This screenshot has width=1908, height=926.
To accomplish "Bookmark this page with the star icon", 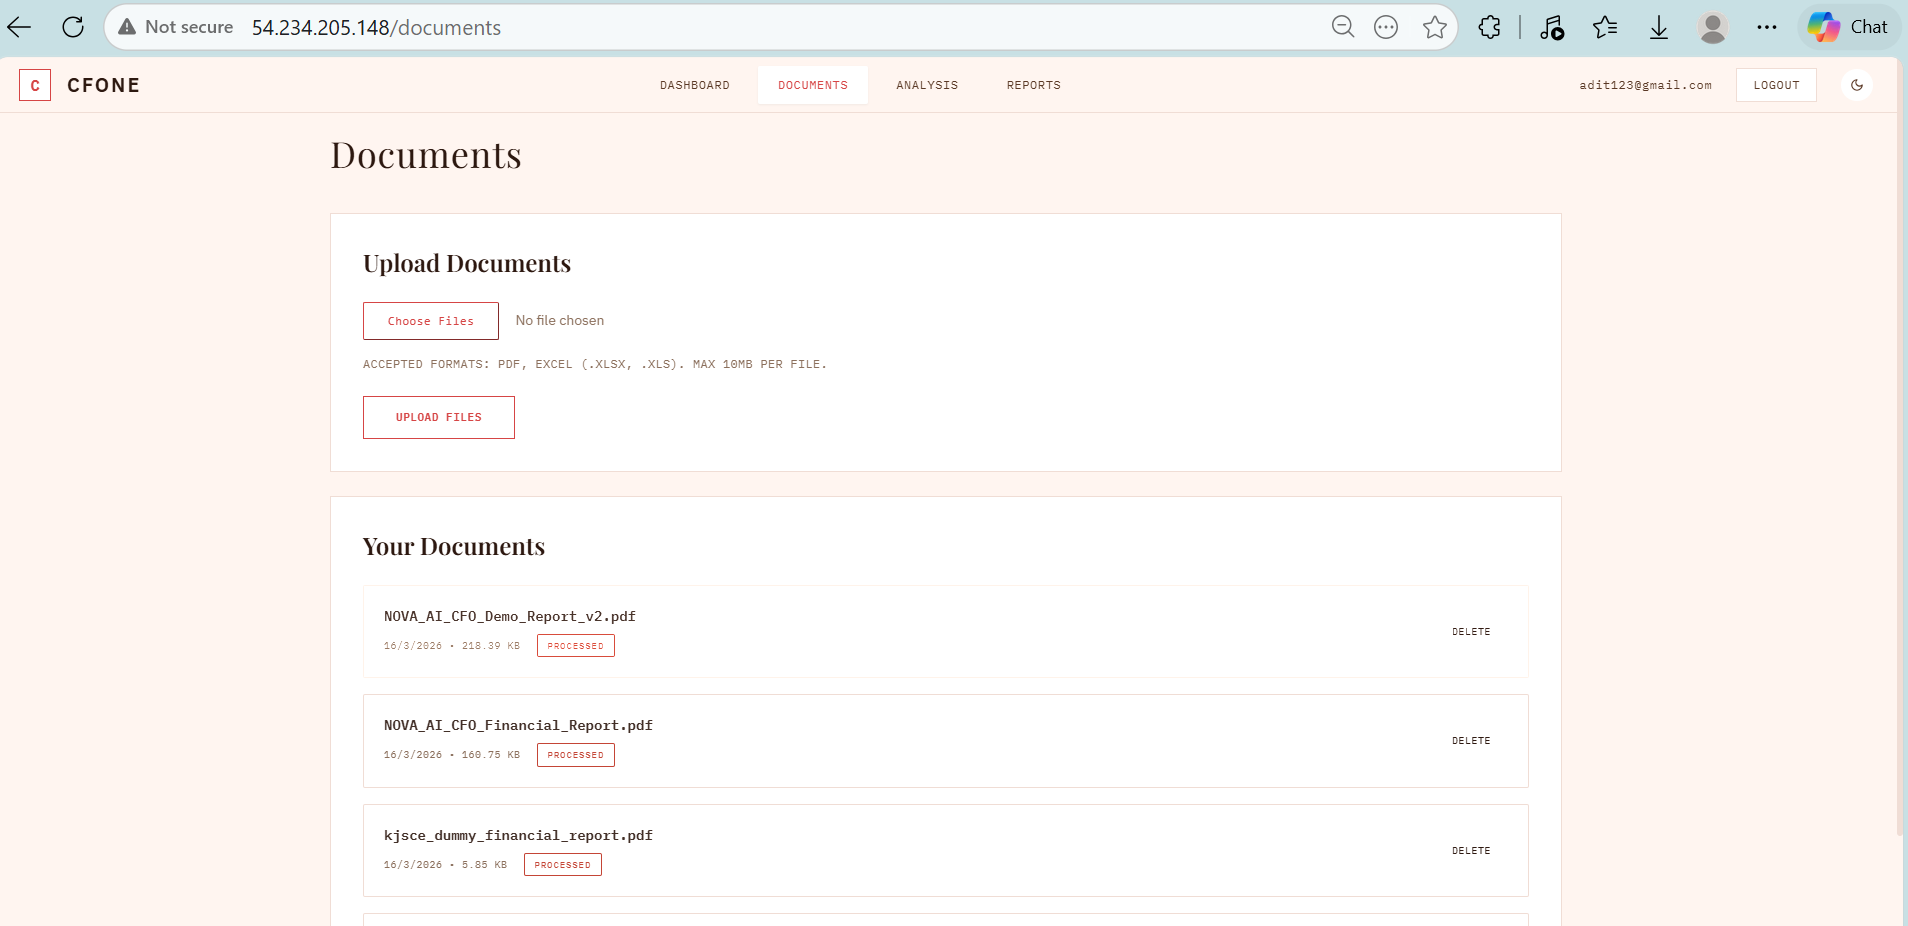I will click(1435, 27).
